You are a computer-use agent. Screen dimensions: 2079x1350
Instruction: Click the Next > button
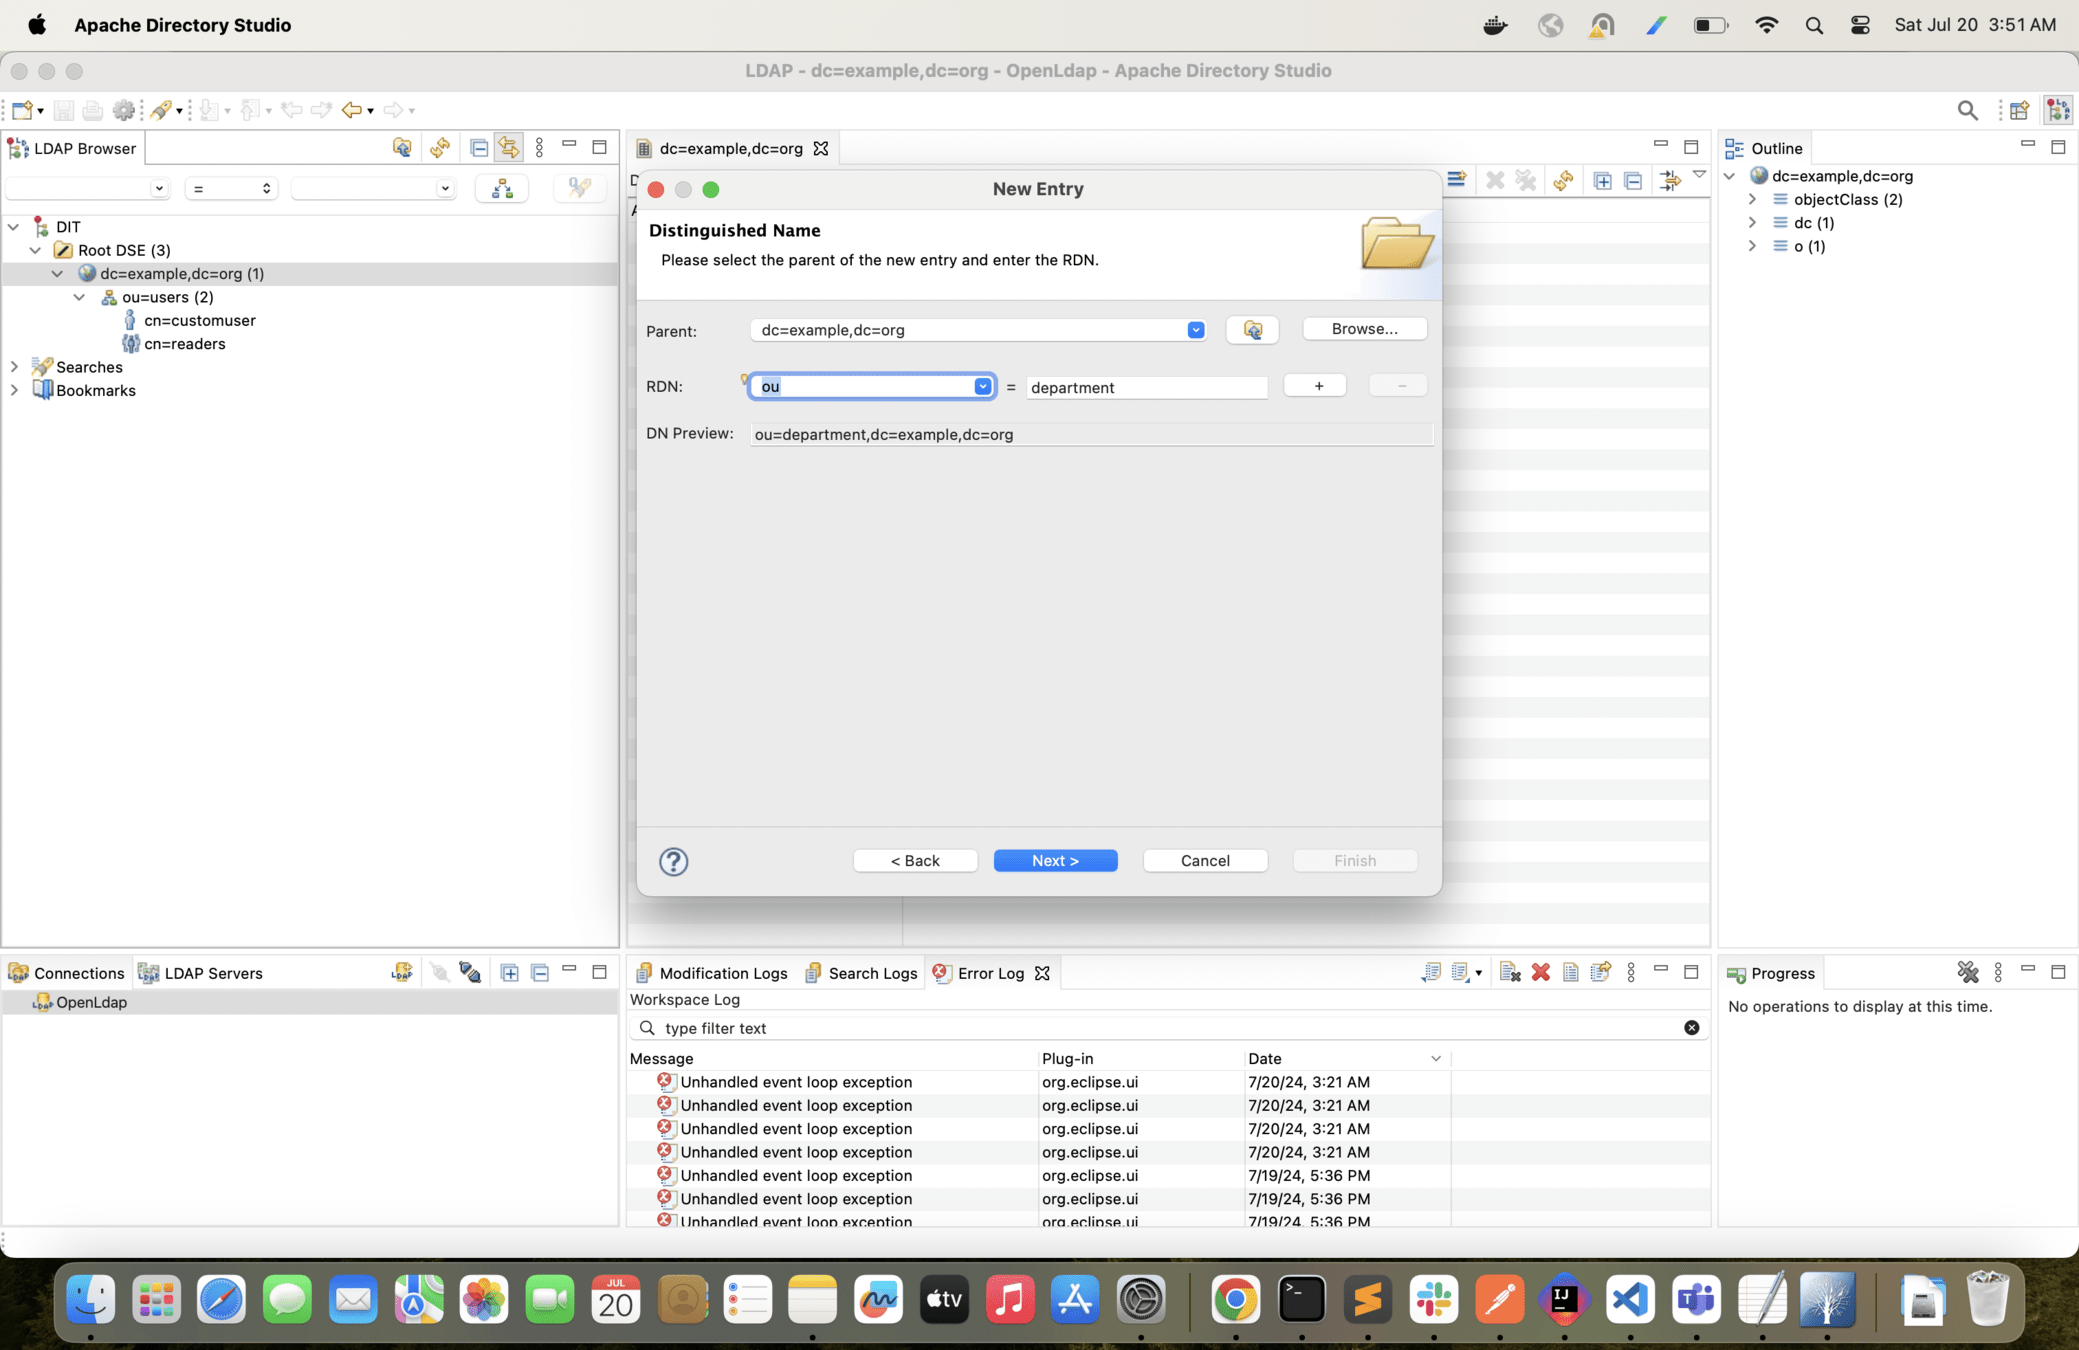(1055, 861)
